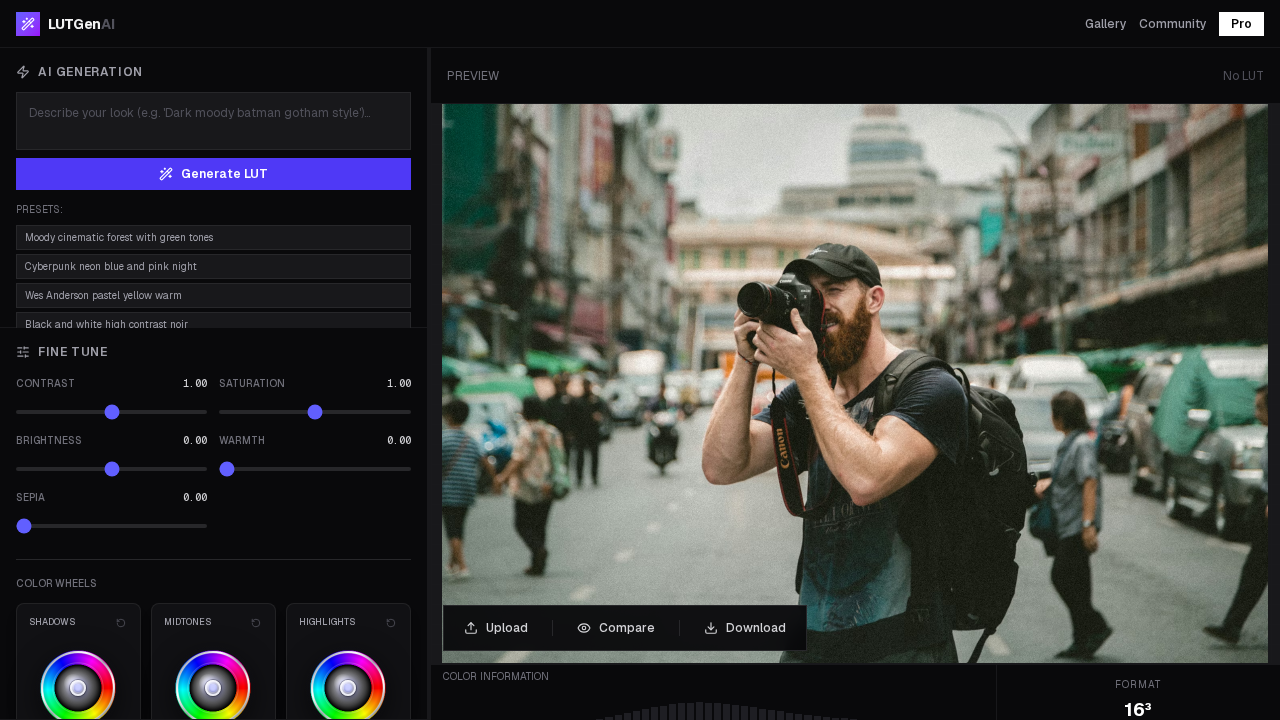Click the Pro upgrade button
Viewport: 1280px width, 720px height.
(1240, 24)
